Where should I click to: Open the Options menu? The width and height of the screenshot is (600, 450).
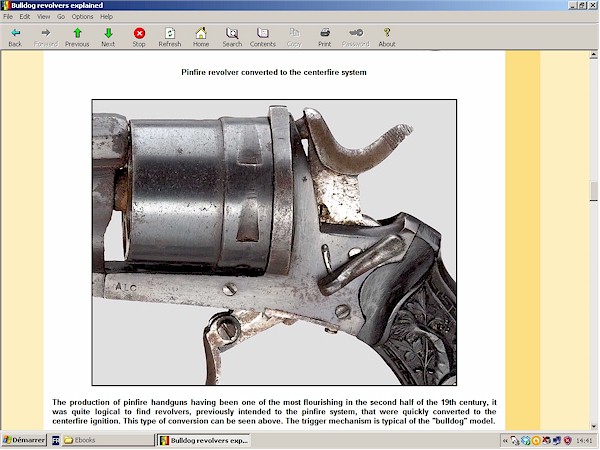[x=82, y=16]
